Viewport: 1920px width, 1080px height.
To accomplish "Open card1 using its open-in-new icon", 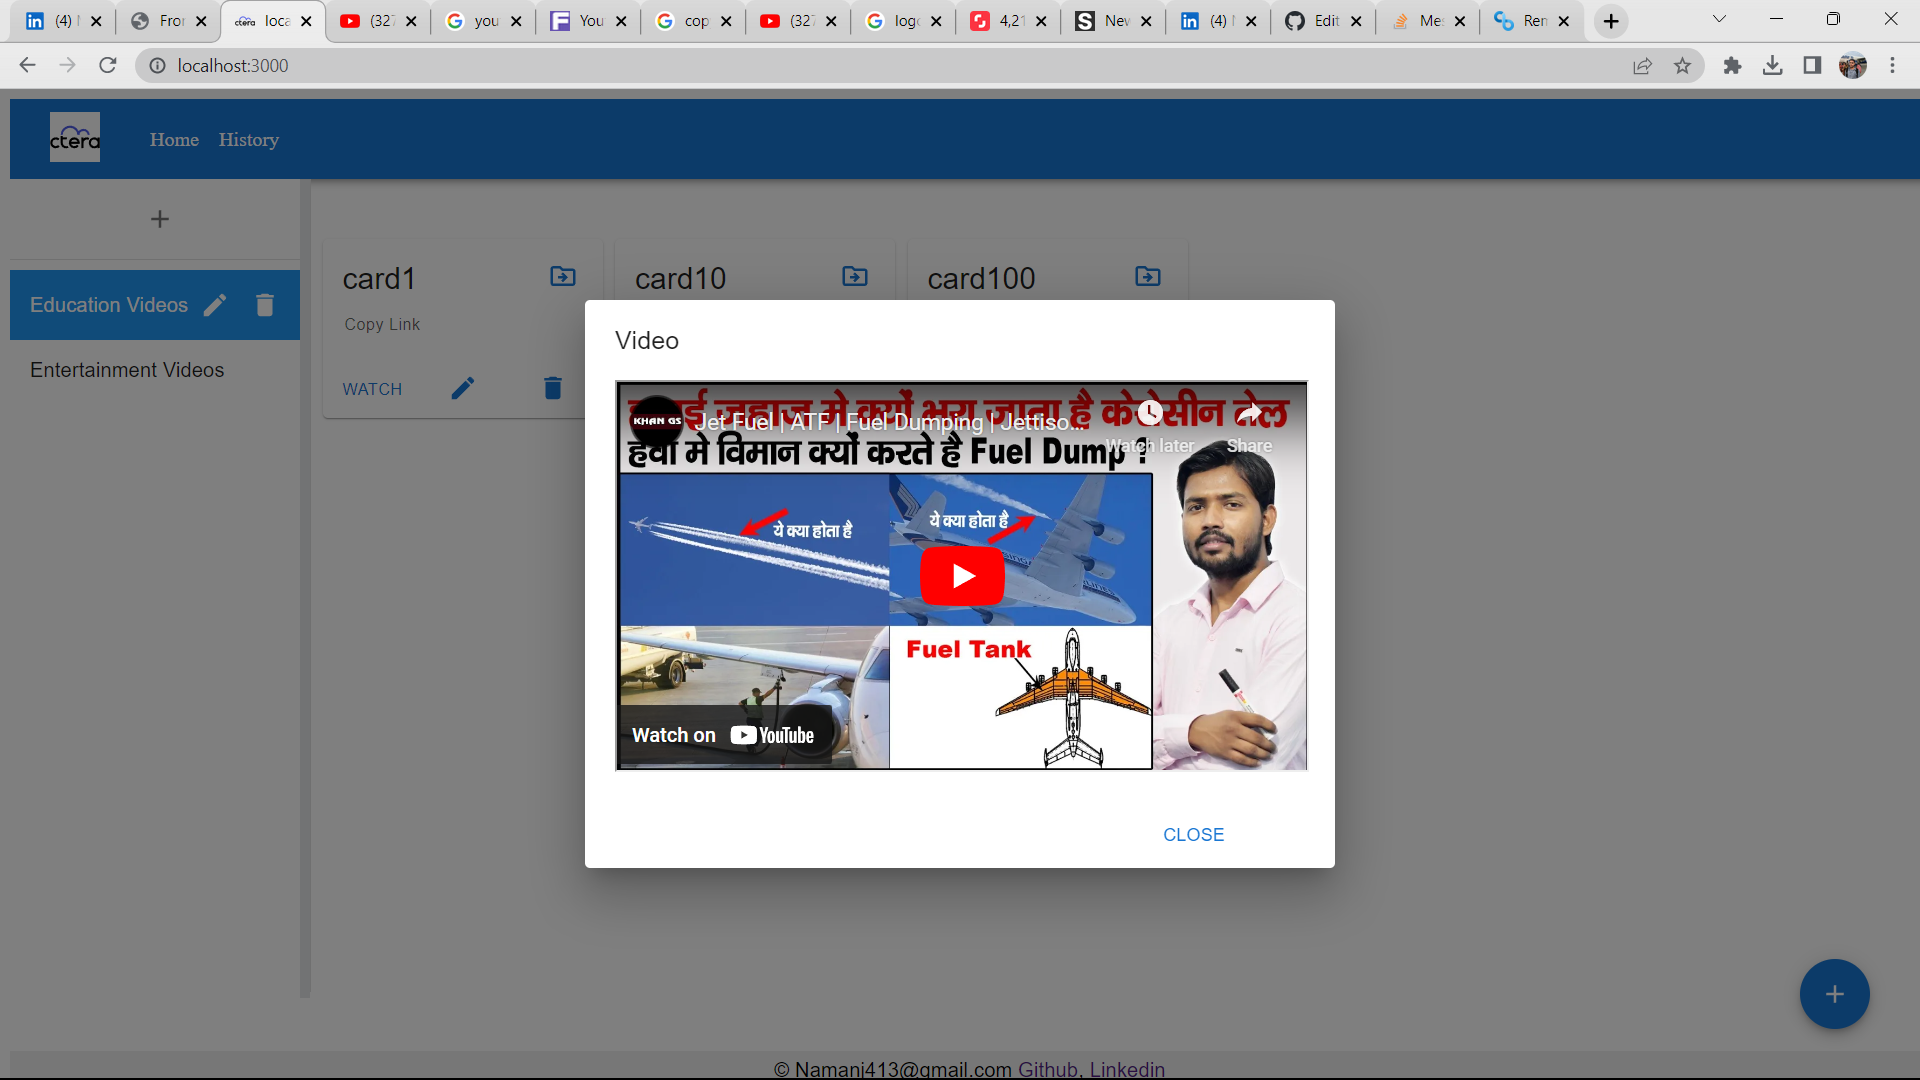I will 562,276.
